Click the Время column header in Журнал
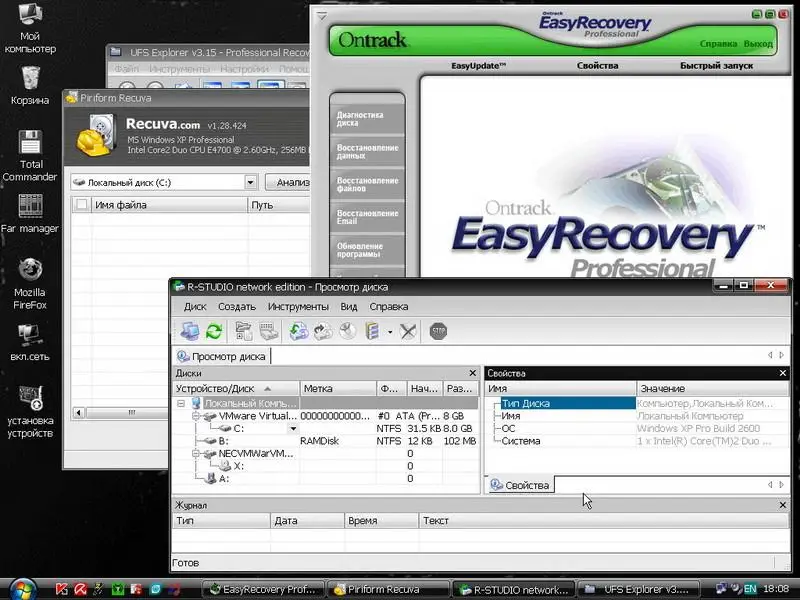 [381, 521]
